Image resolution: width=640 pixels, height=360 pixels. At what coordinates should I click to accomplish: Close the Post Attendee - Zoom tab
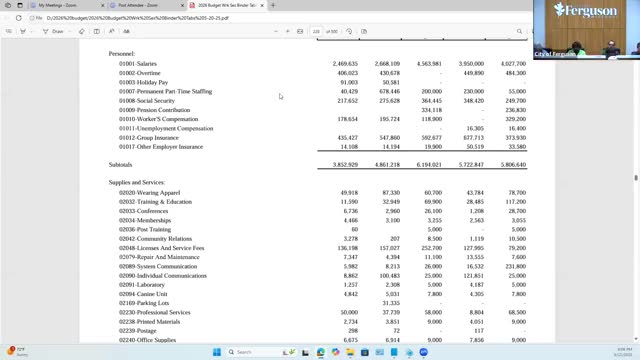tap(182, 6)
